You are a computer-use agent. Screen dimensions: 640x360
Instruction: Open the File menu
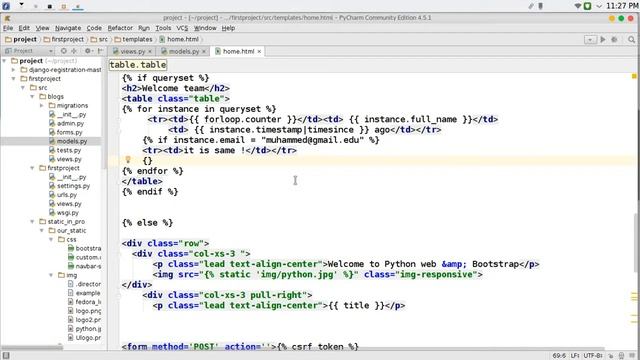[8, 28]
